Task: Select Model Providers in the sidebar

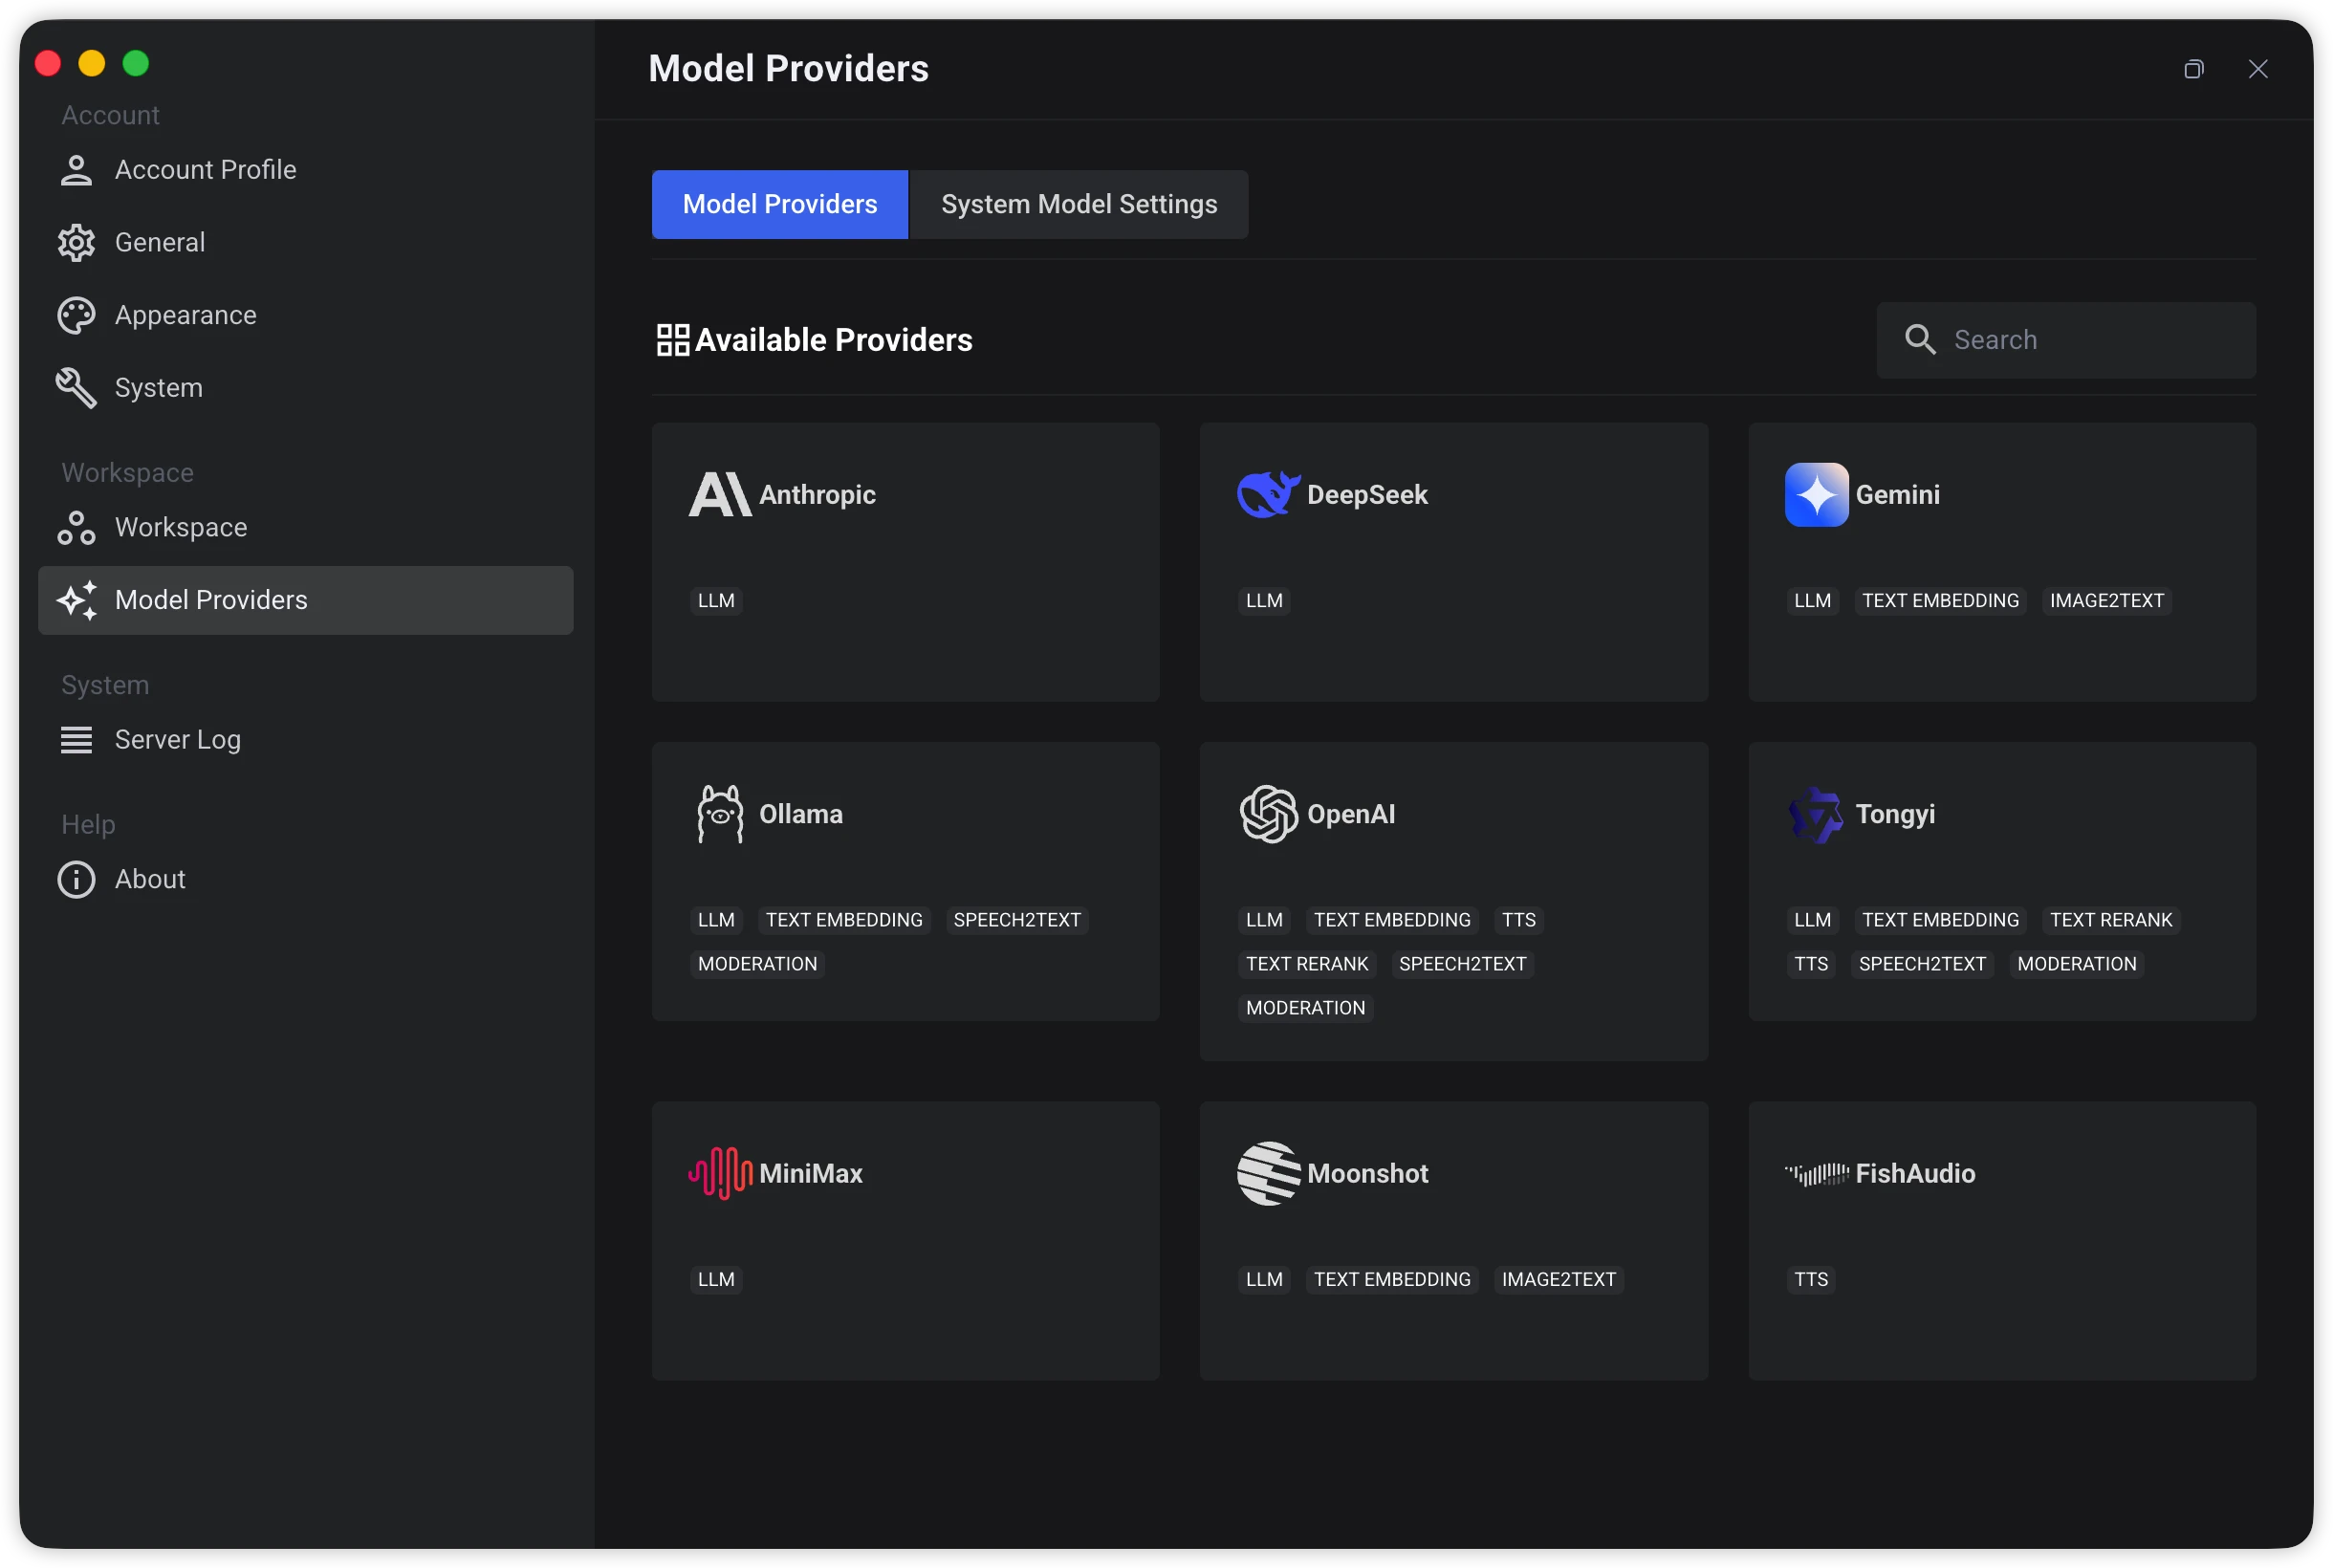Action: [306, 600]
